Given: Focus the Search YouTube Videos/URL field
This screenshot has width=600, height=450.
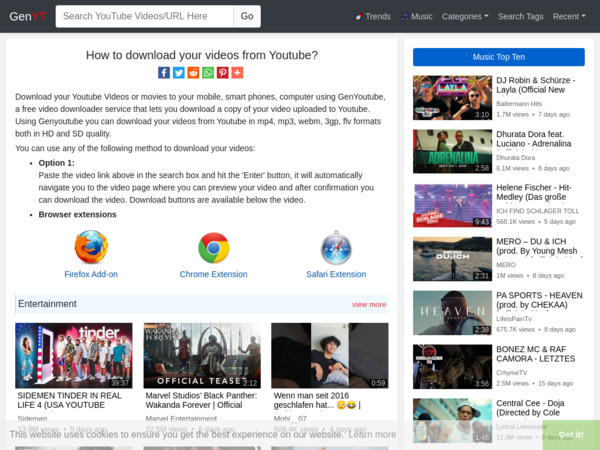Looking at the screenshot, I should 145,16.
